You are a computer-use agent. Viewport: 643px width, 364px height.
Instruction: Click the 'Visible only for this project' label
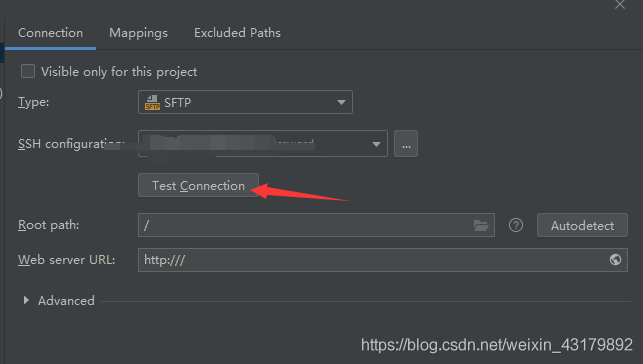pos(119,72)
